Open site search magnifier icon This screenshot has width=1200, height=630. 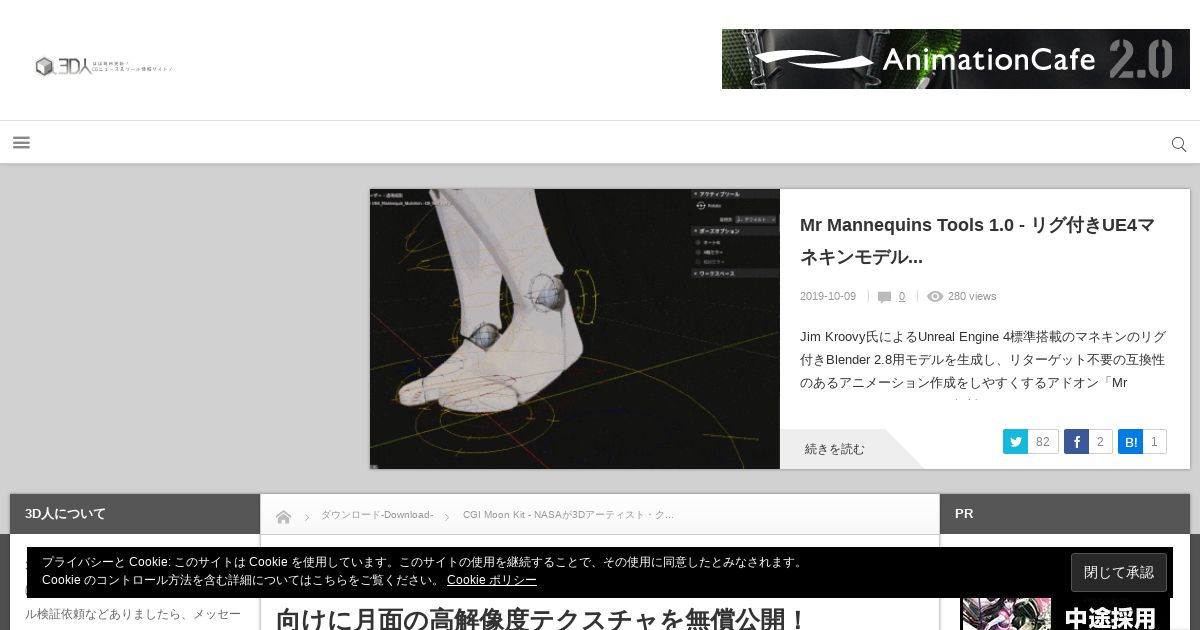pos(1179,144)
